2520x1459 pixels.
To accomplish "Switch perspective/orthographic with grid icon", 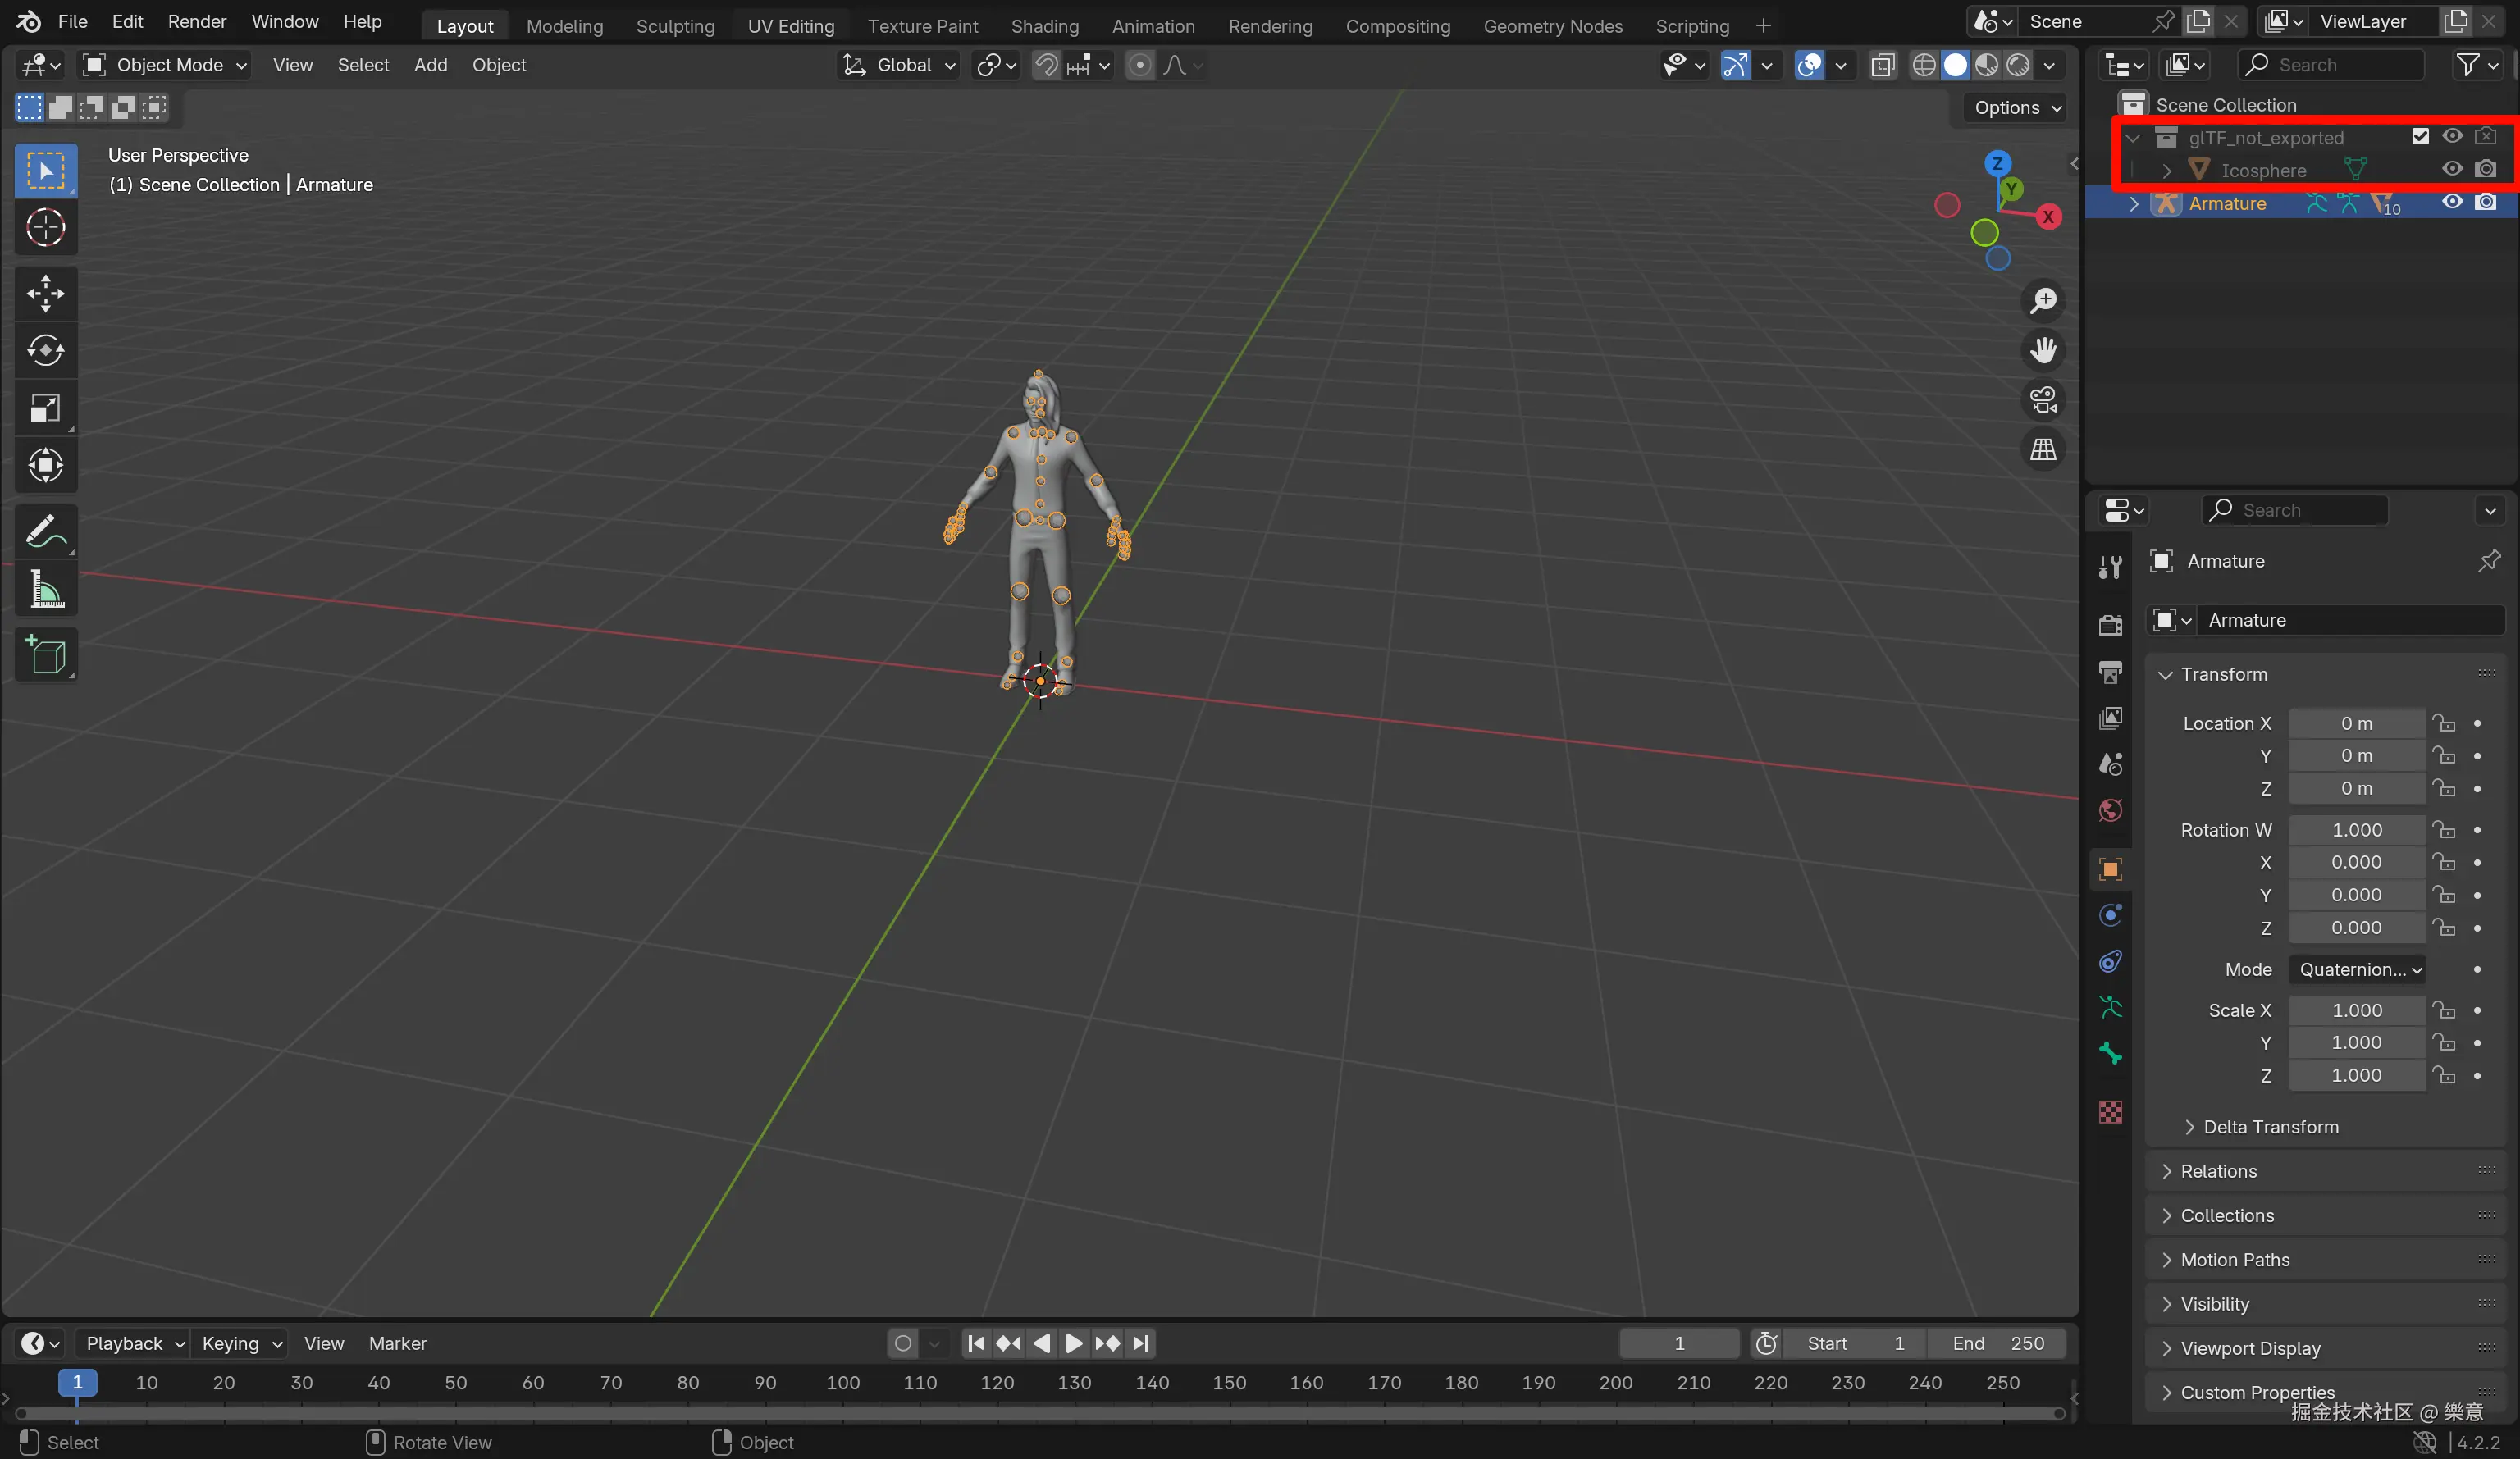I will point(2043,450).
